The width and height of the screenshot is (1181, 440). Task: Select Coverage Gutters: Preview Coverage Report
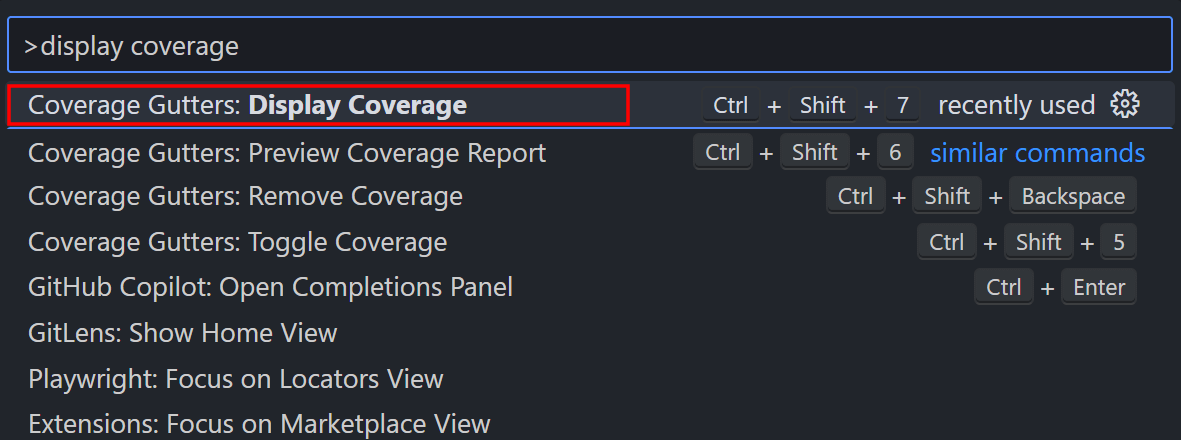pos(590,153)
